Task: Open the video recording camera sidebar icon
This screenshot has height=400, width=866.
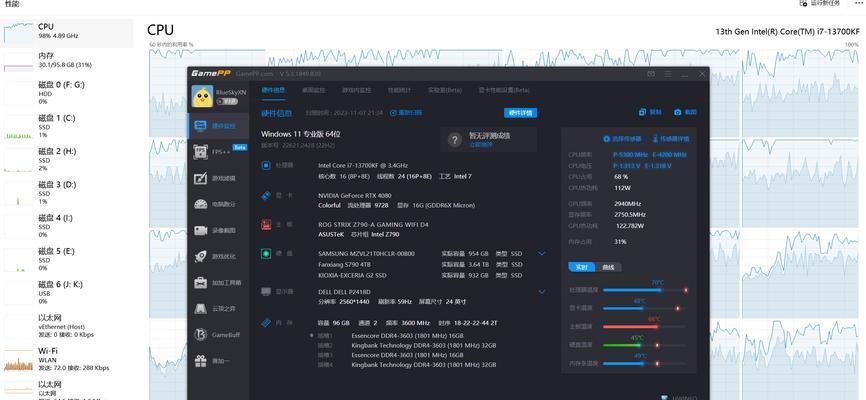Action: [x=200, y=230]
